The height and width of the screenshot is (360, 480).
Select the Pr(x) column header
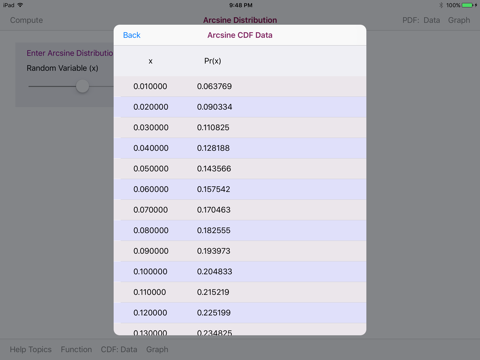point(213,61)
